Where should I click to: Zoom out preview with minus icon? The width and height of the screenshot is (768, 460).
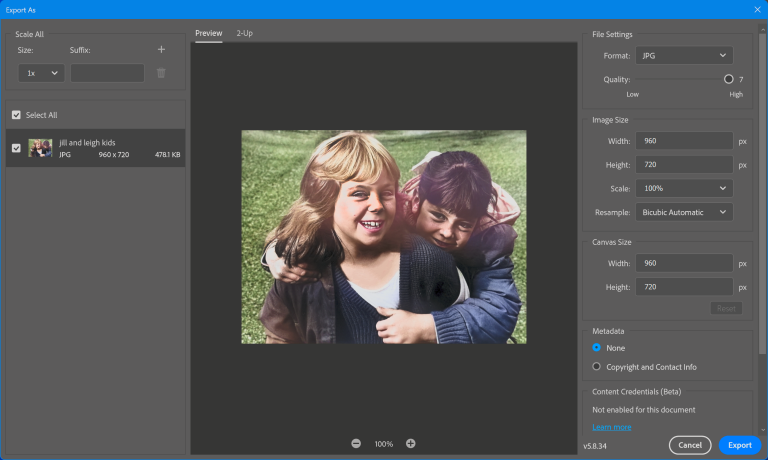pos(356,443)
